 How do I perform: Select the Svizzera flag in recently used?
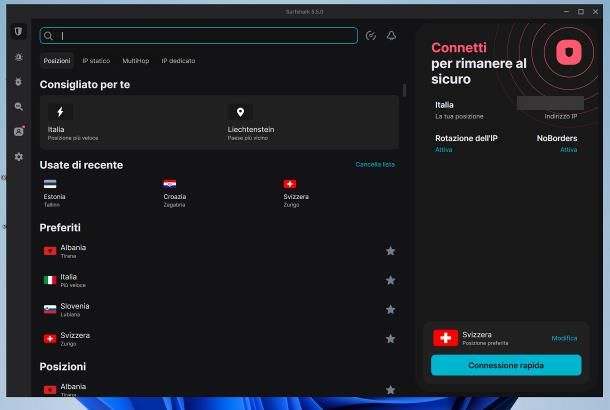click(290, 184)
